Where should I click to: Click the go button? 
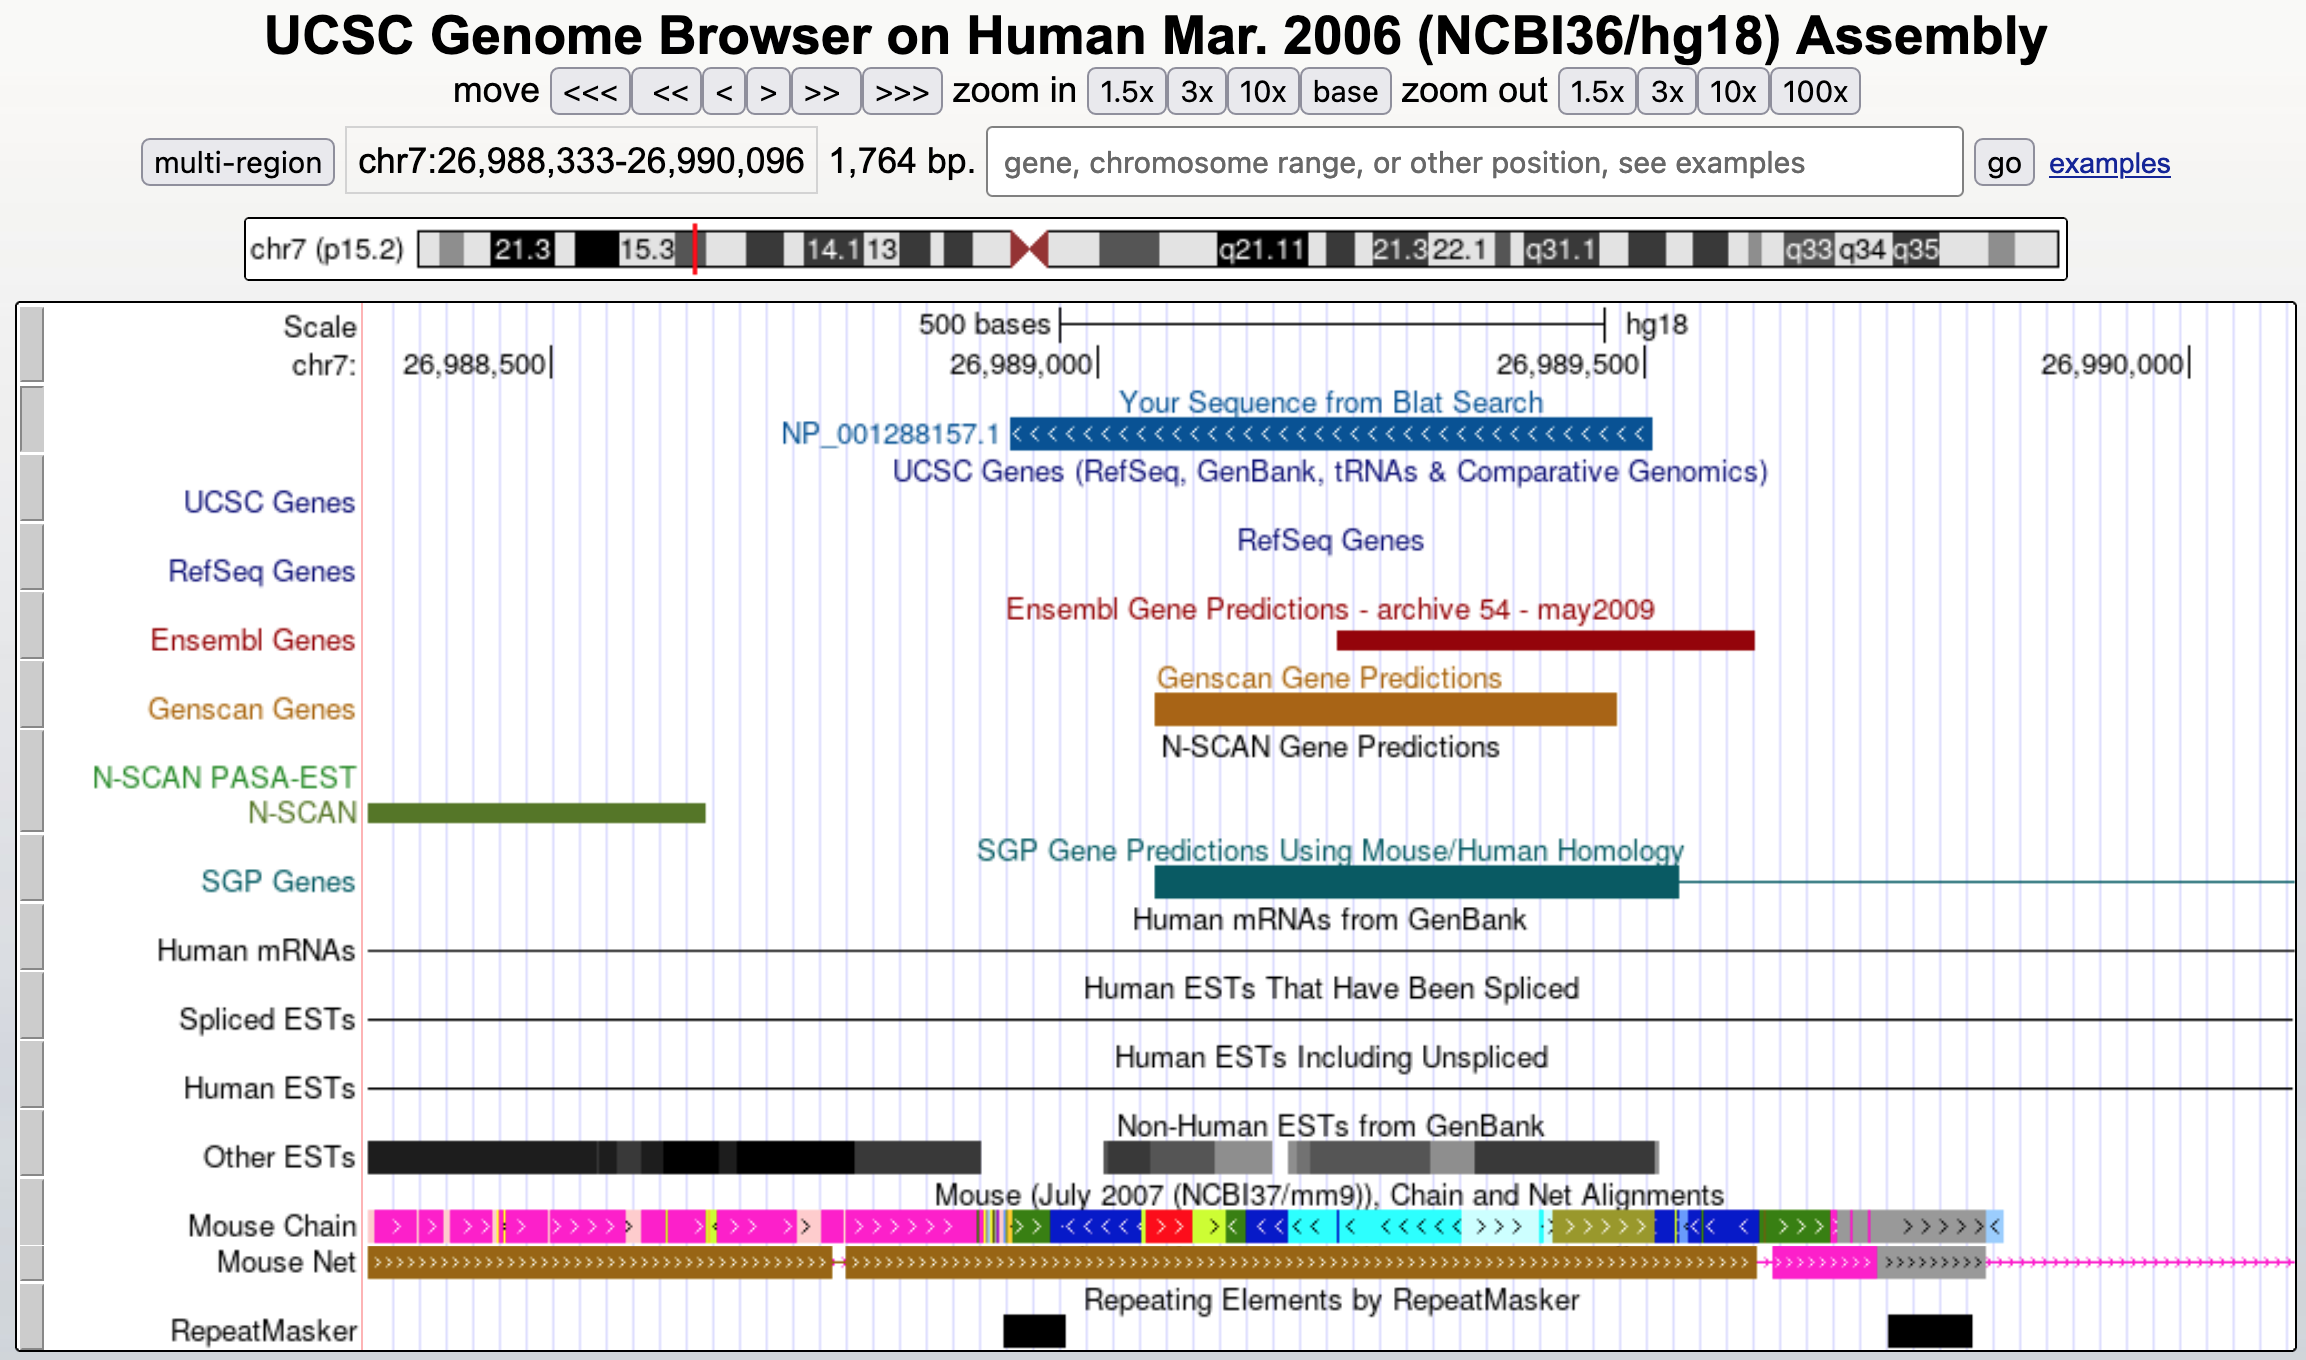coord(2004,162)
